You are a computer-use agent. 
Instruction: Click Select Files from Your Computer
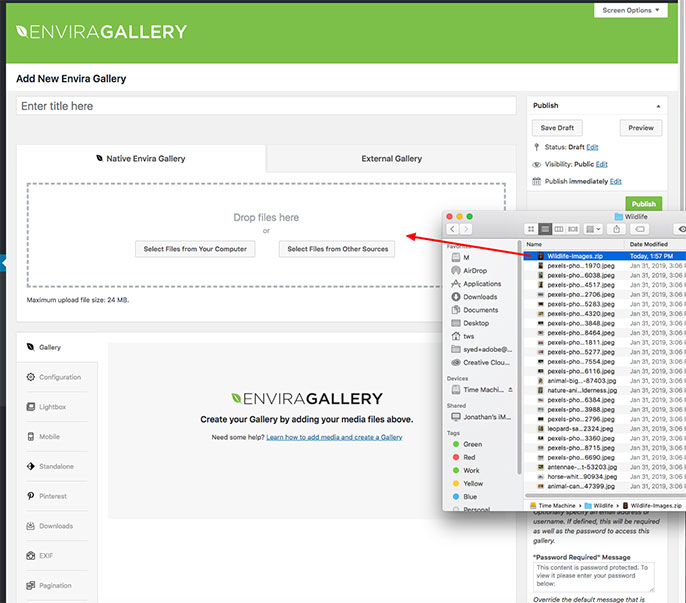[195, 249]
